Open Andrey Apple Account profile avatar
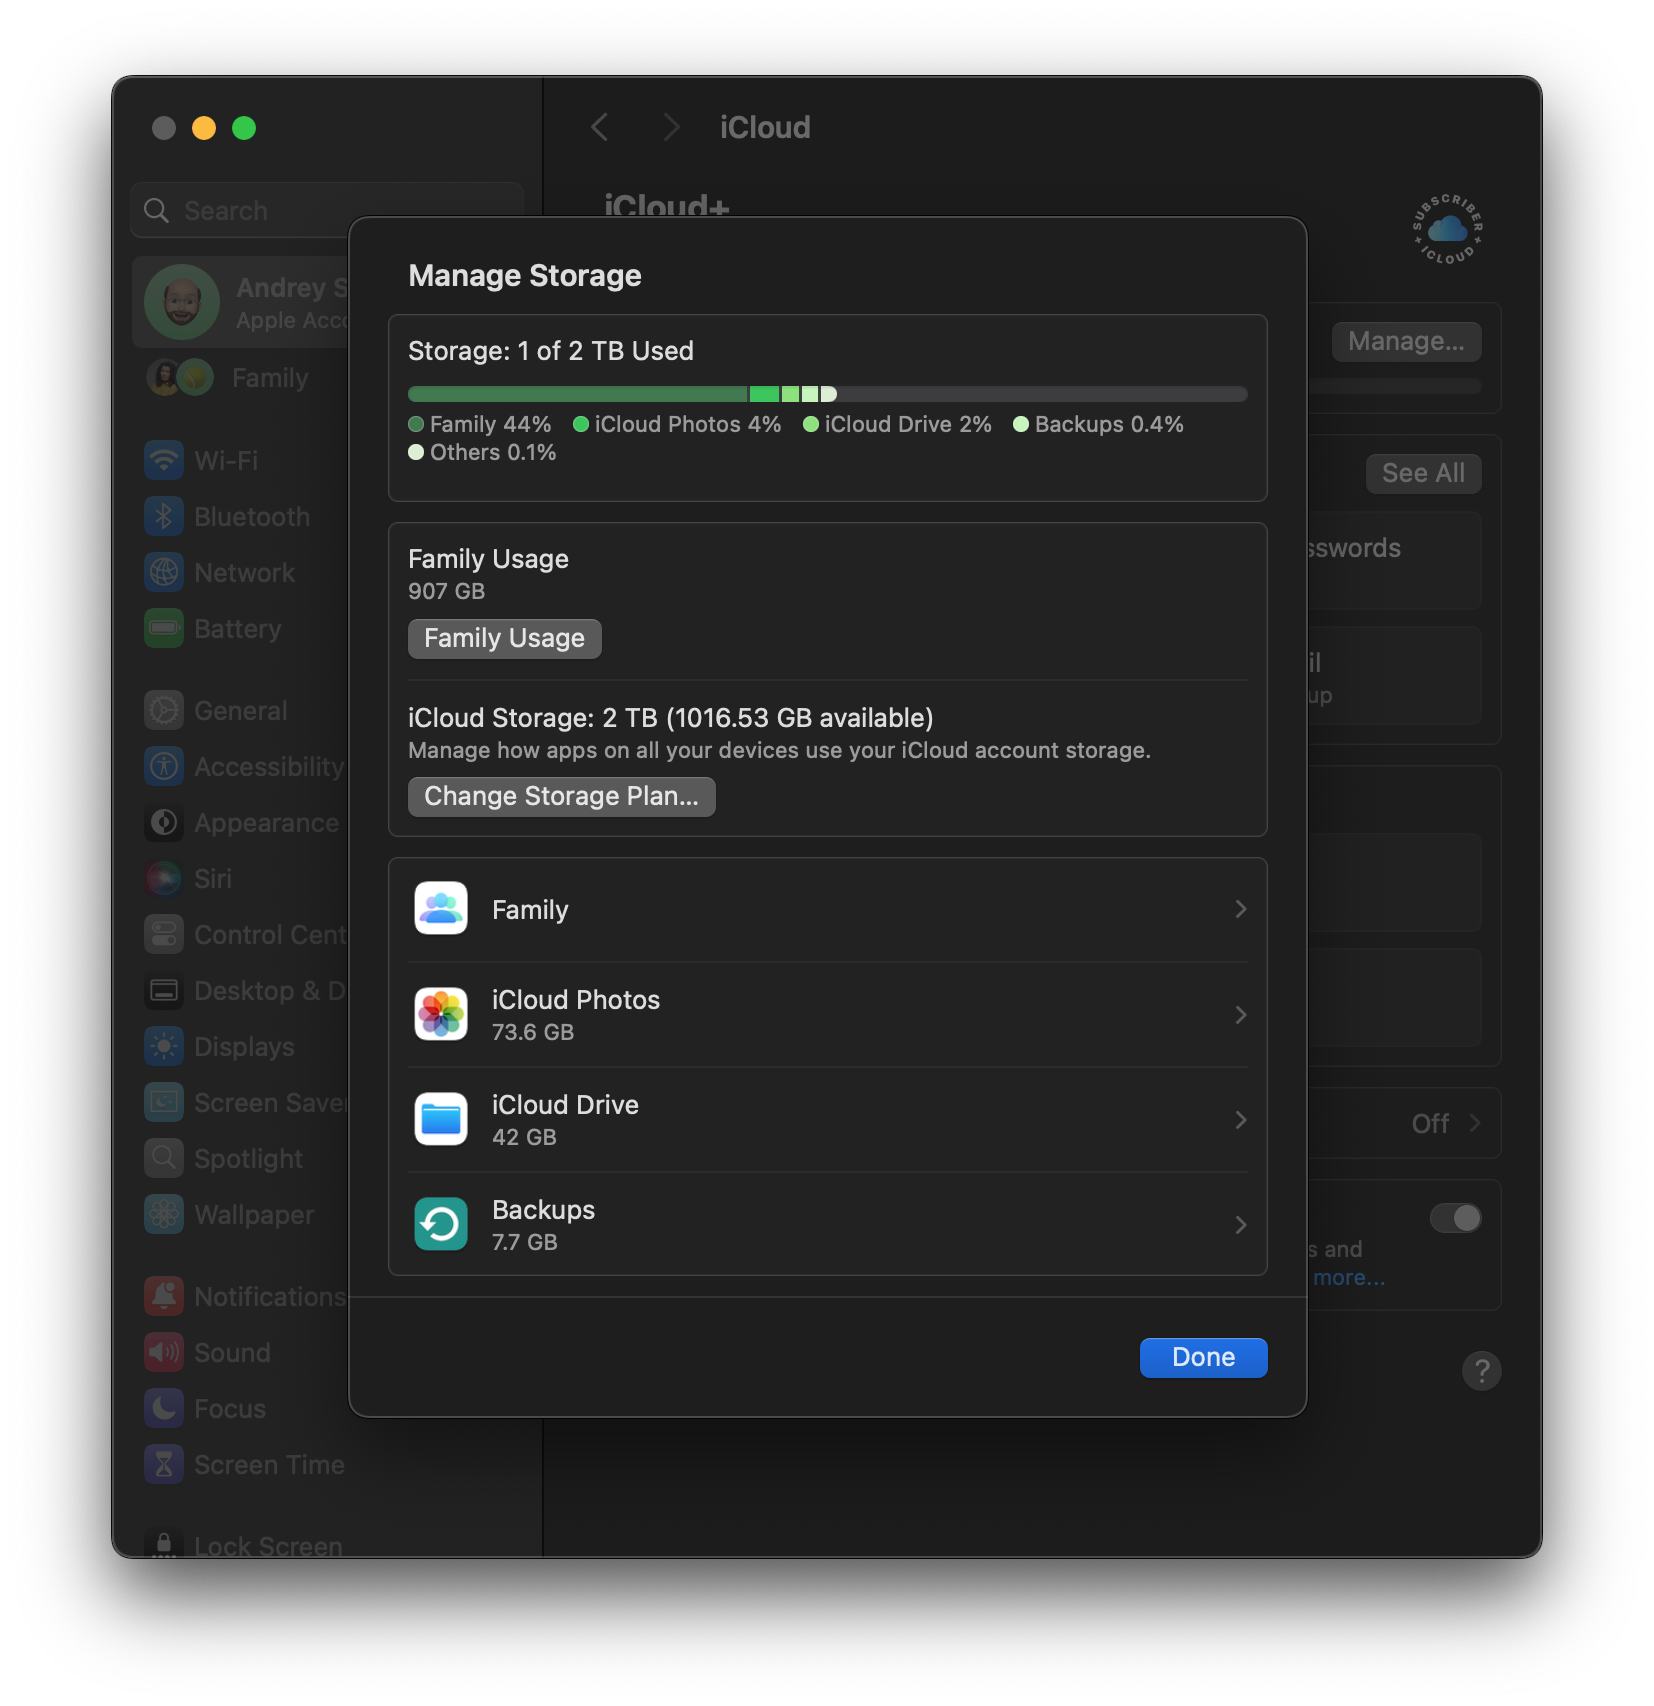 [x=182, y=302]
